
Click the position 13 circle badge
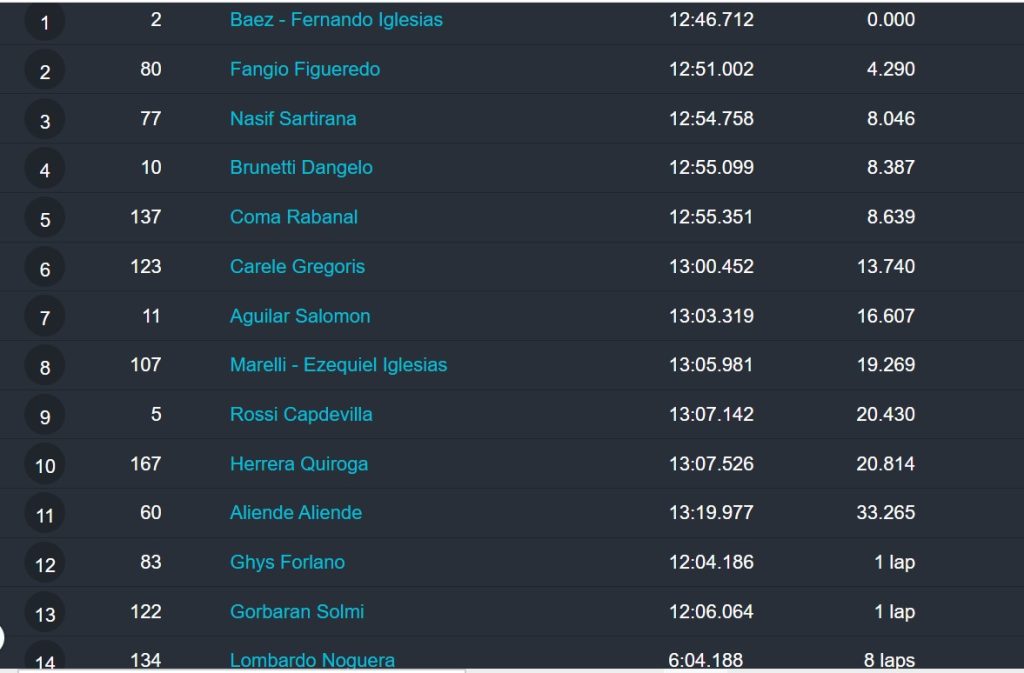pyautogui.click(x=44, y=614)
